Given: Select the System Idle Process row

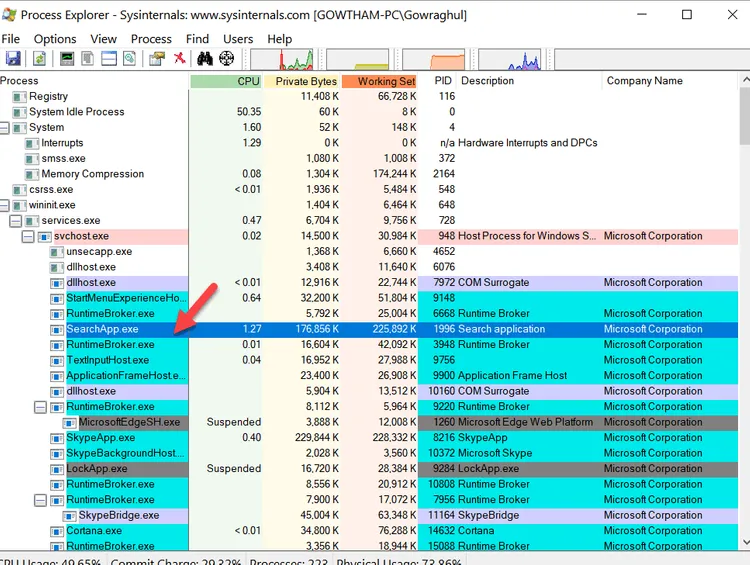Looking at the screenshot, I should (369, 112).
